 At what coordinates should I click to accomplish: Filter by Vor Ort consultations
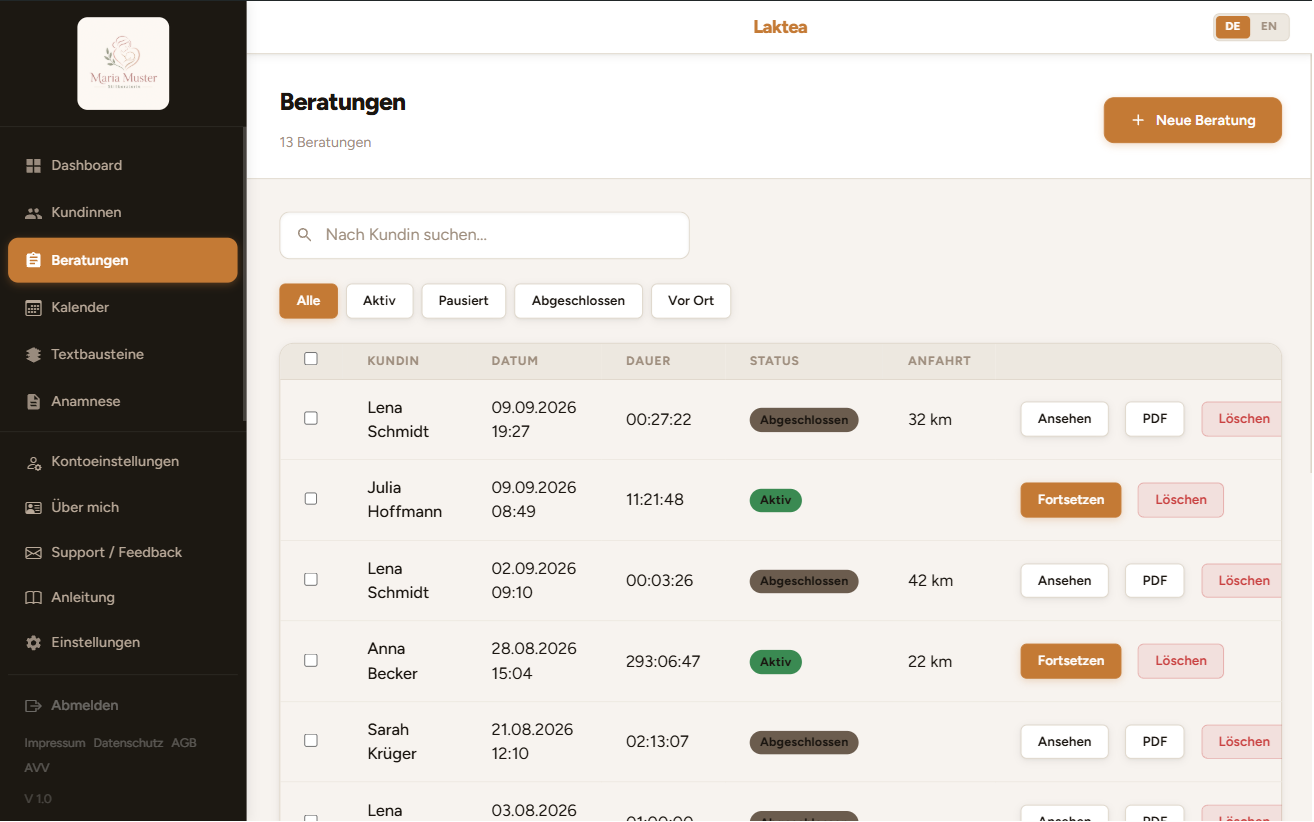click(691, 301)
